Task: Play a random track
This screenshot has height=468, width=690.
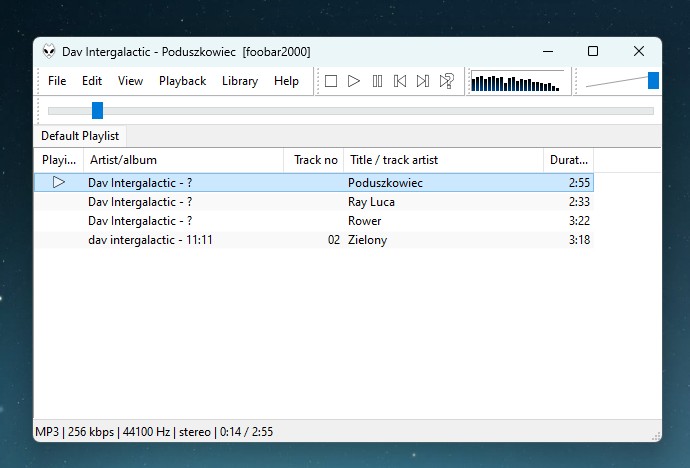Action: point(447,81)
